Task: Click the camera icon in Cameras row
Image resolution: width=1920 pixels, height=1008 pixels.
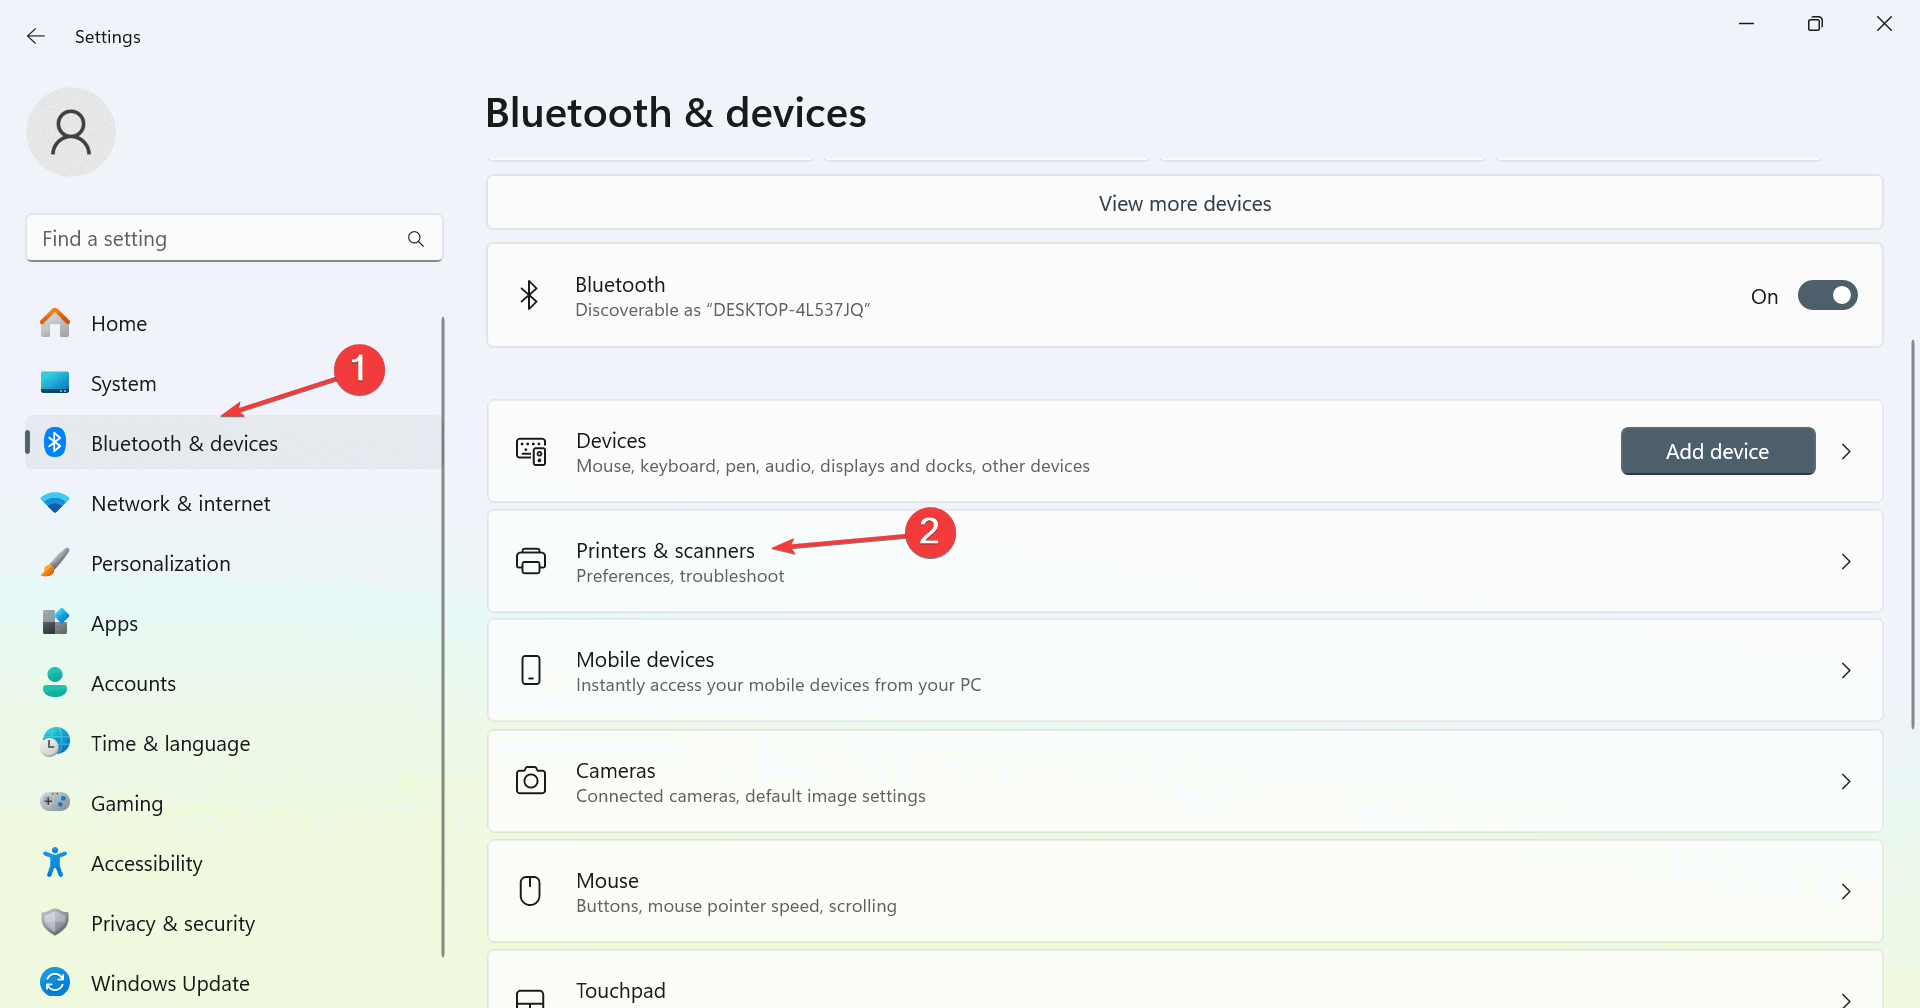Action: coord(531,781)
